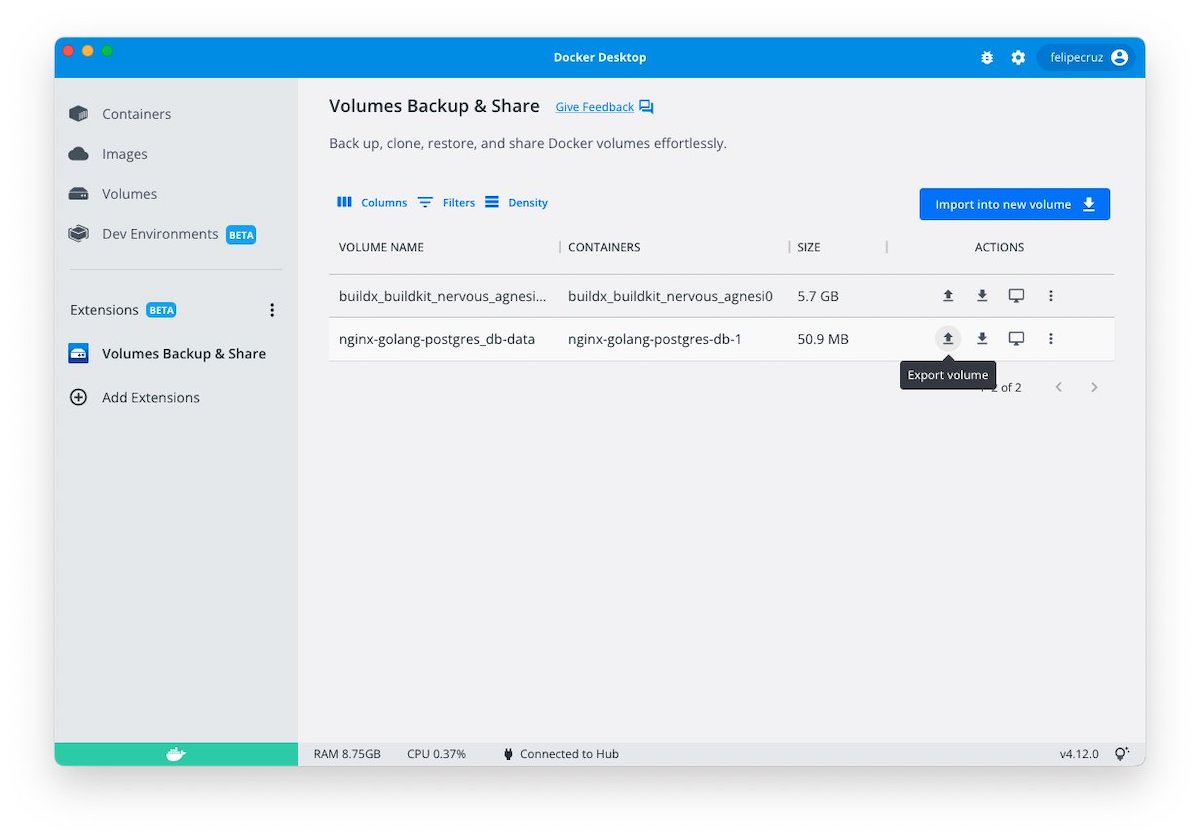Select Volumes Backup & Share extension
Viewport: 1200px width, 838px height.
click(x=183, y=353)
